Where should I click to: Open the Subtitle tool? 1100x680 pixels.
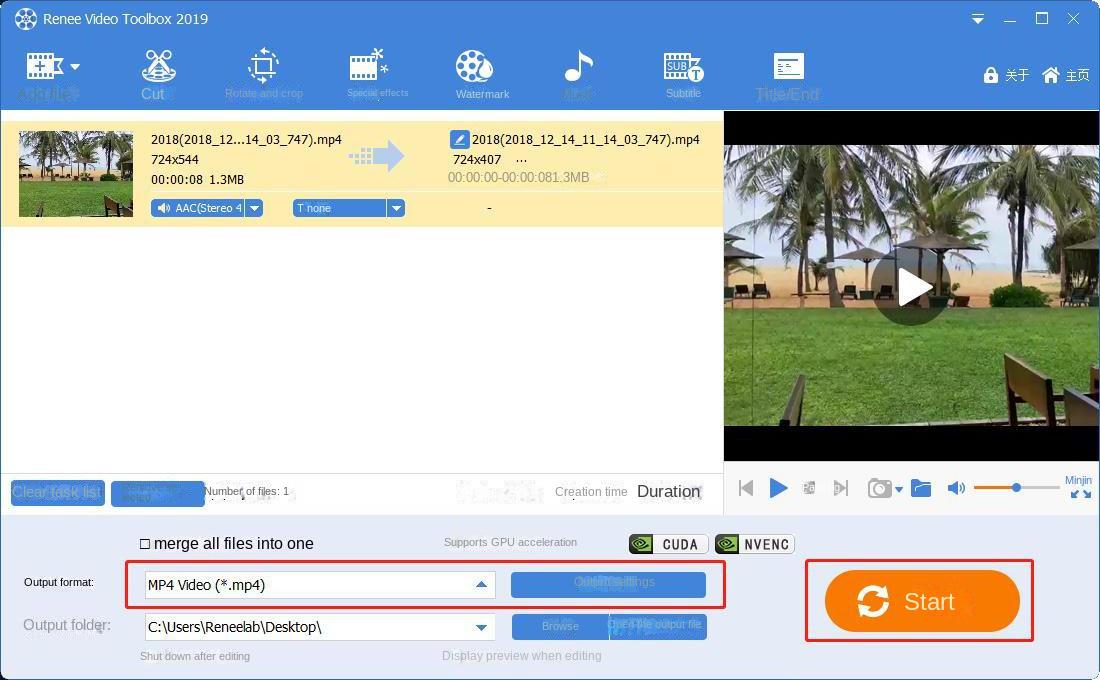click(x=683, y=74)
